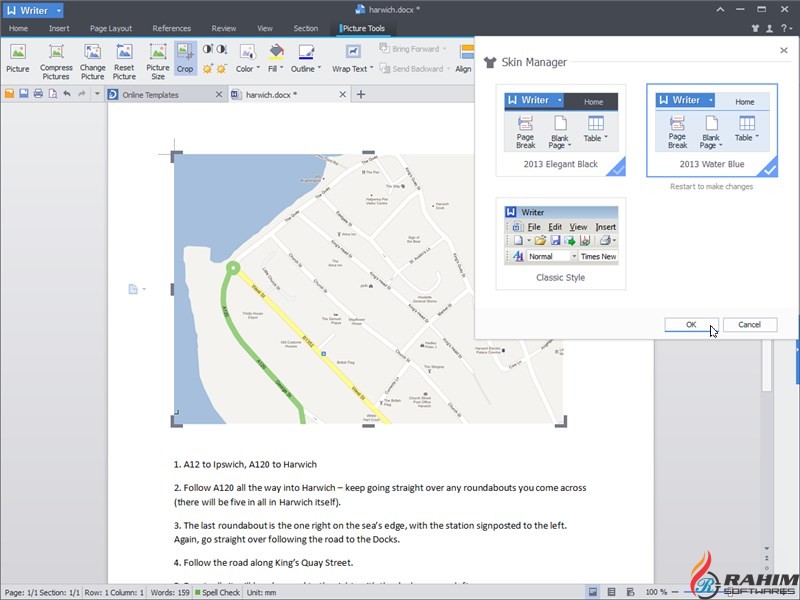Open the Color dropdown

click(x=247, y=59)
